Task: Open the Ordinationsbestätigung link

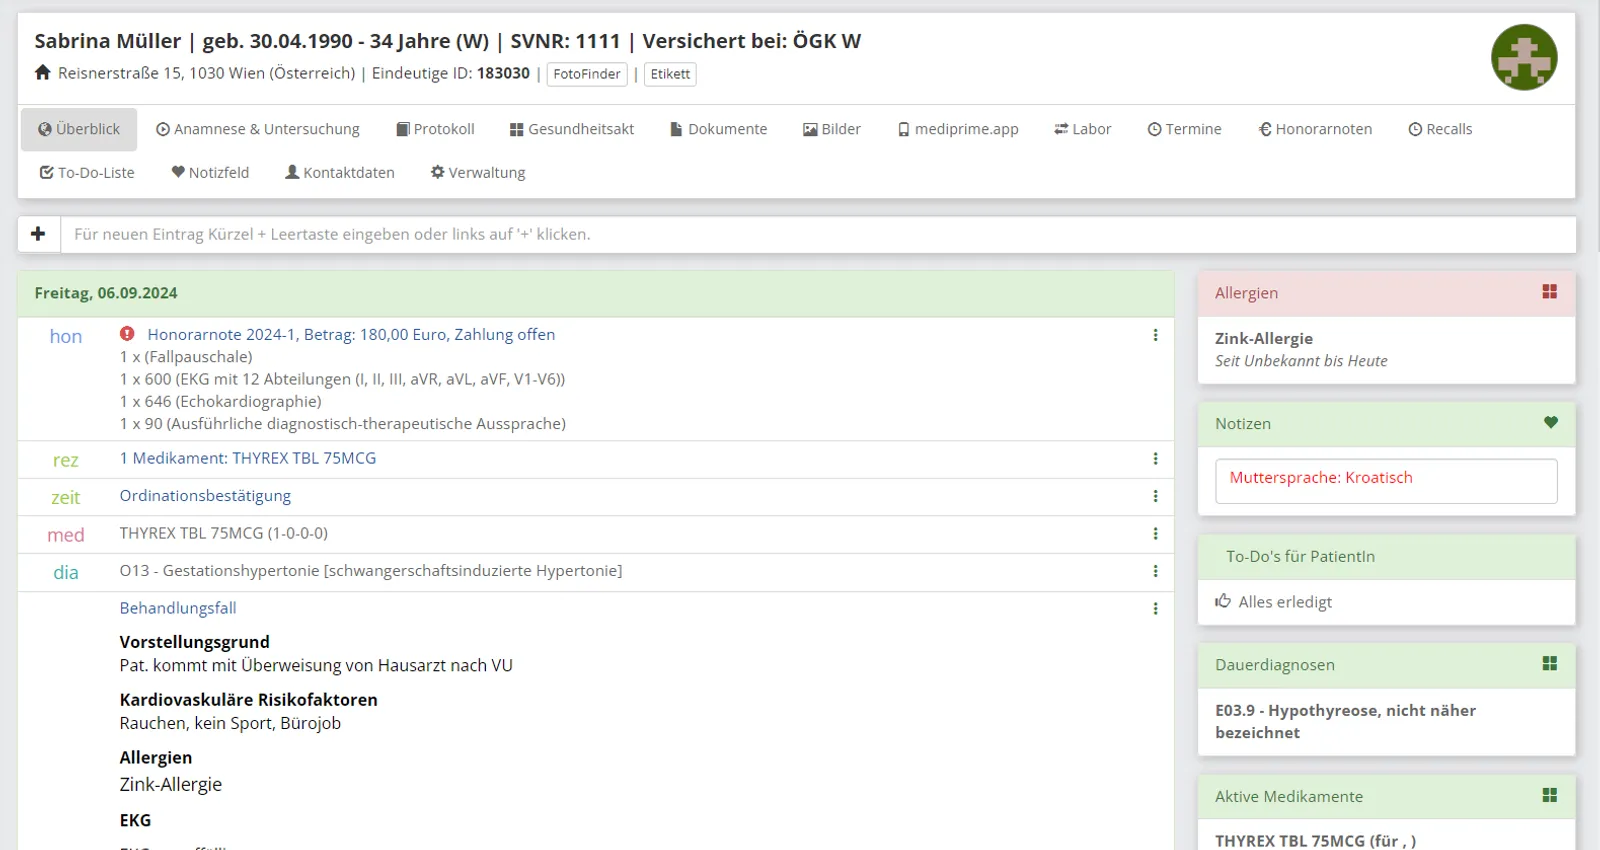Action: (205, 496)
